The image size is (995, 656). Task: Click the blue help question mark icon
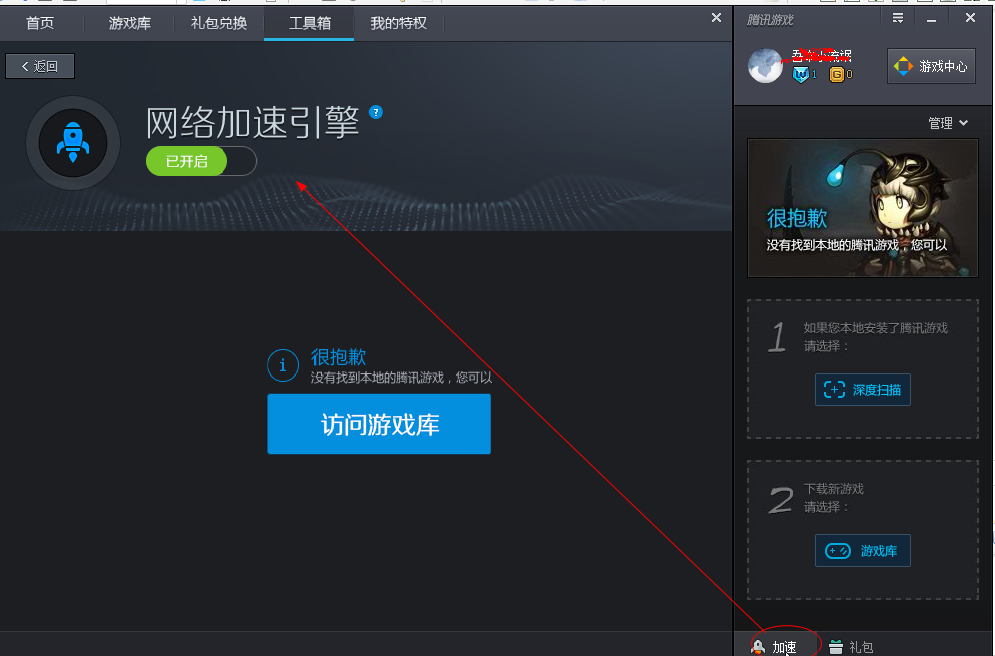[x=376, y=112]
